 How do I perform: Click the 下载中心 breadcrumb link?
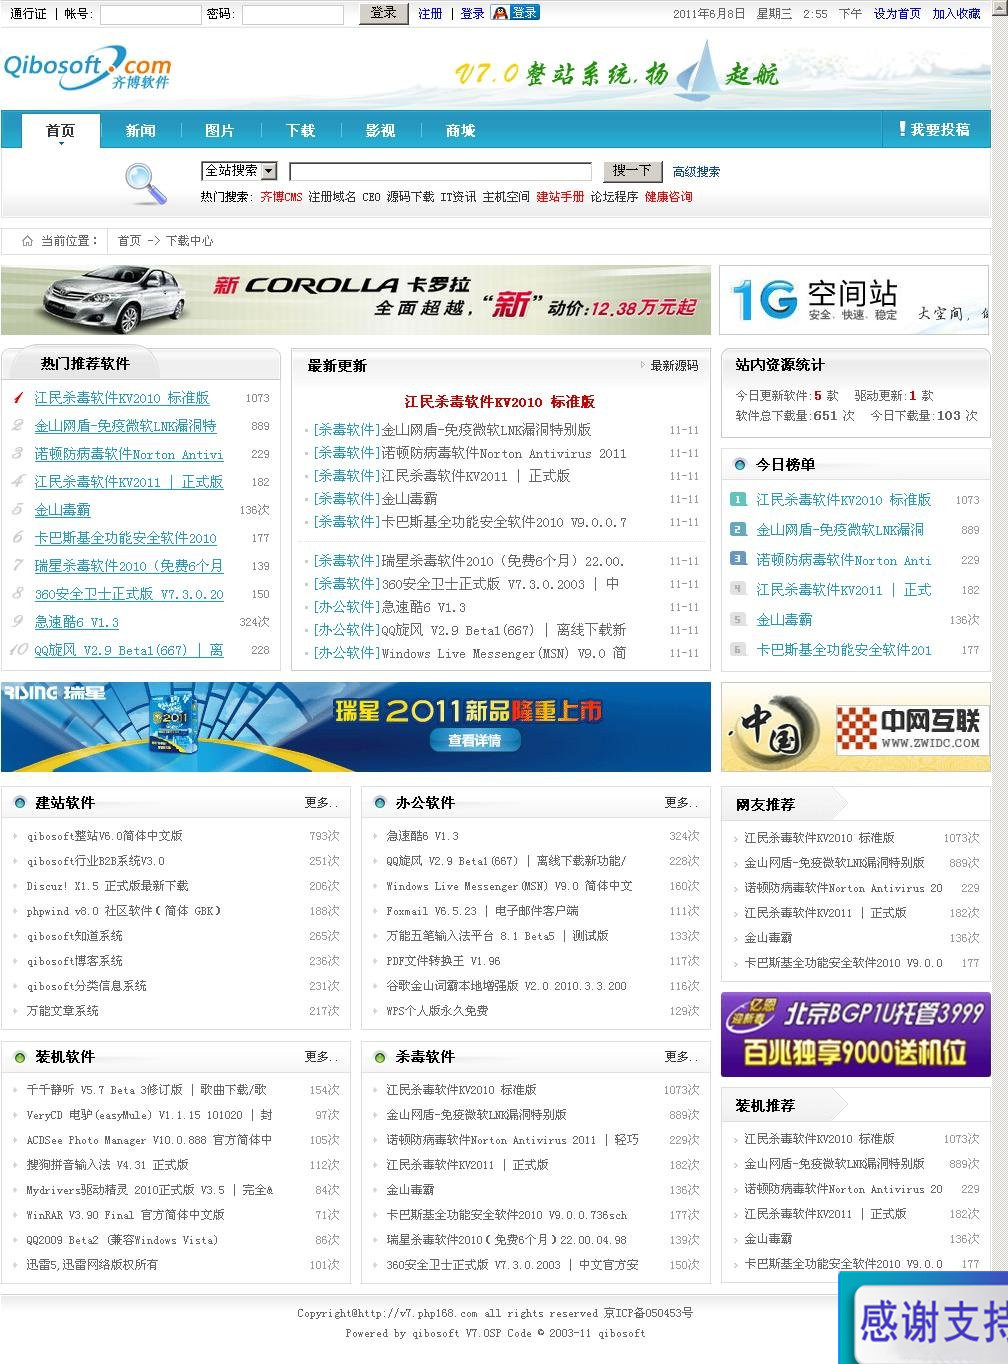(189, 241)
